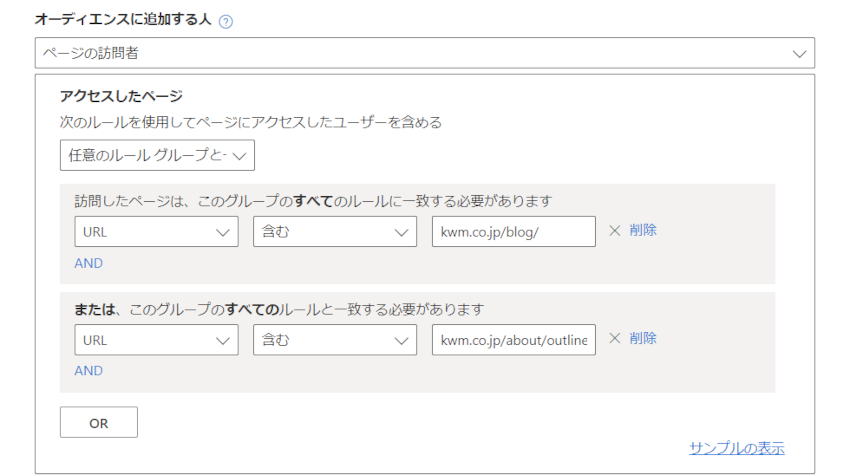Open the second group's URL type dropdown
Screen dimensions: 850x475
coord(157,340)
